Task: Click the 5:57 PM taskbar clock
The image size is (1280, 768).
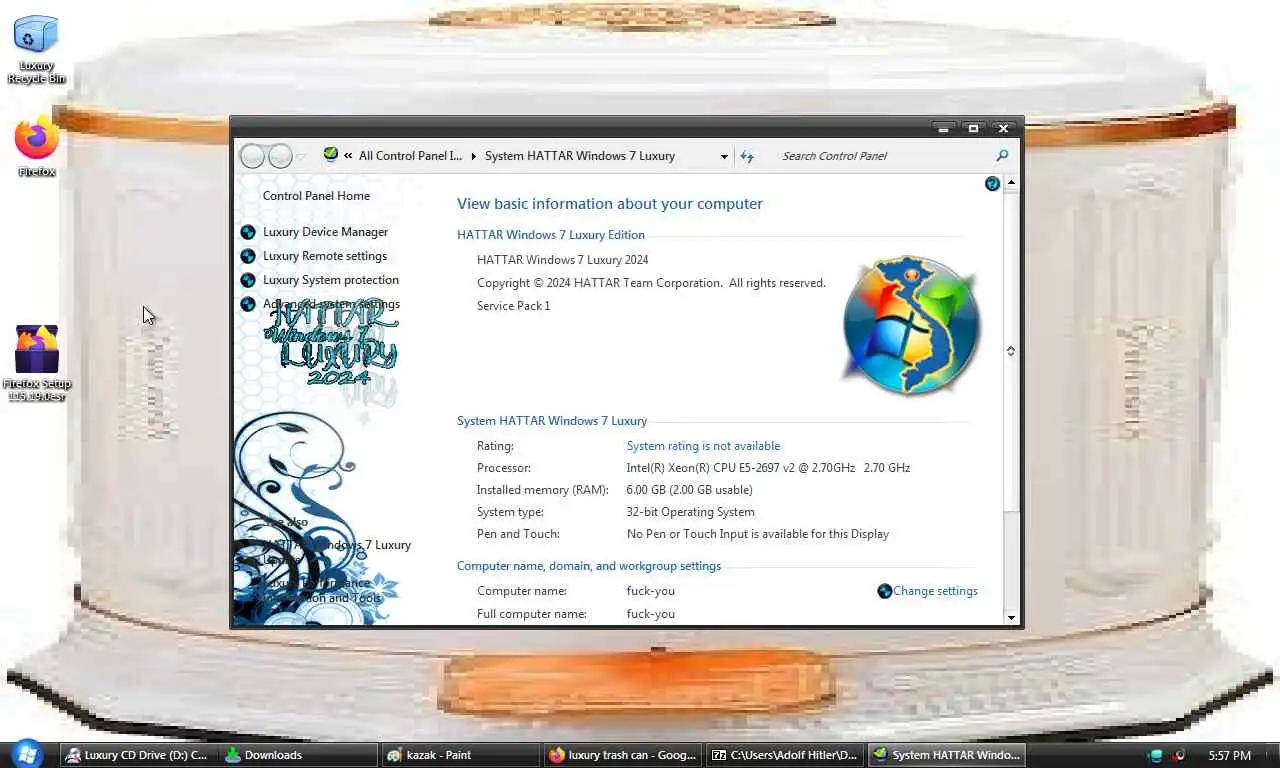Action: click(x=1229, y=756)
